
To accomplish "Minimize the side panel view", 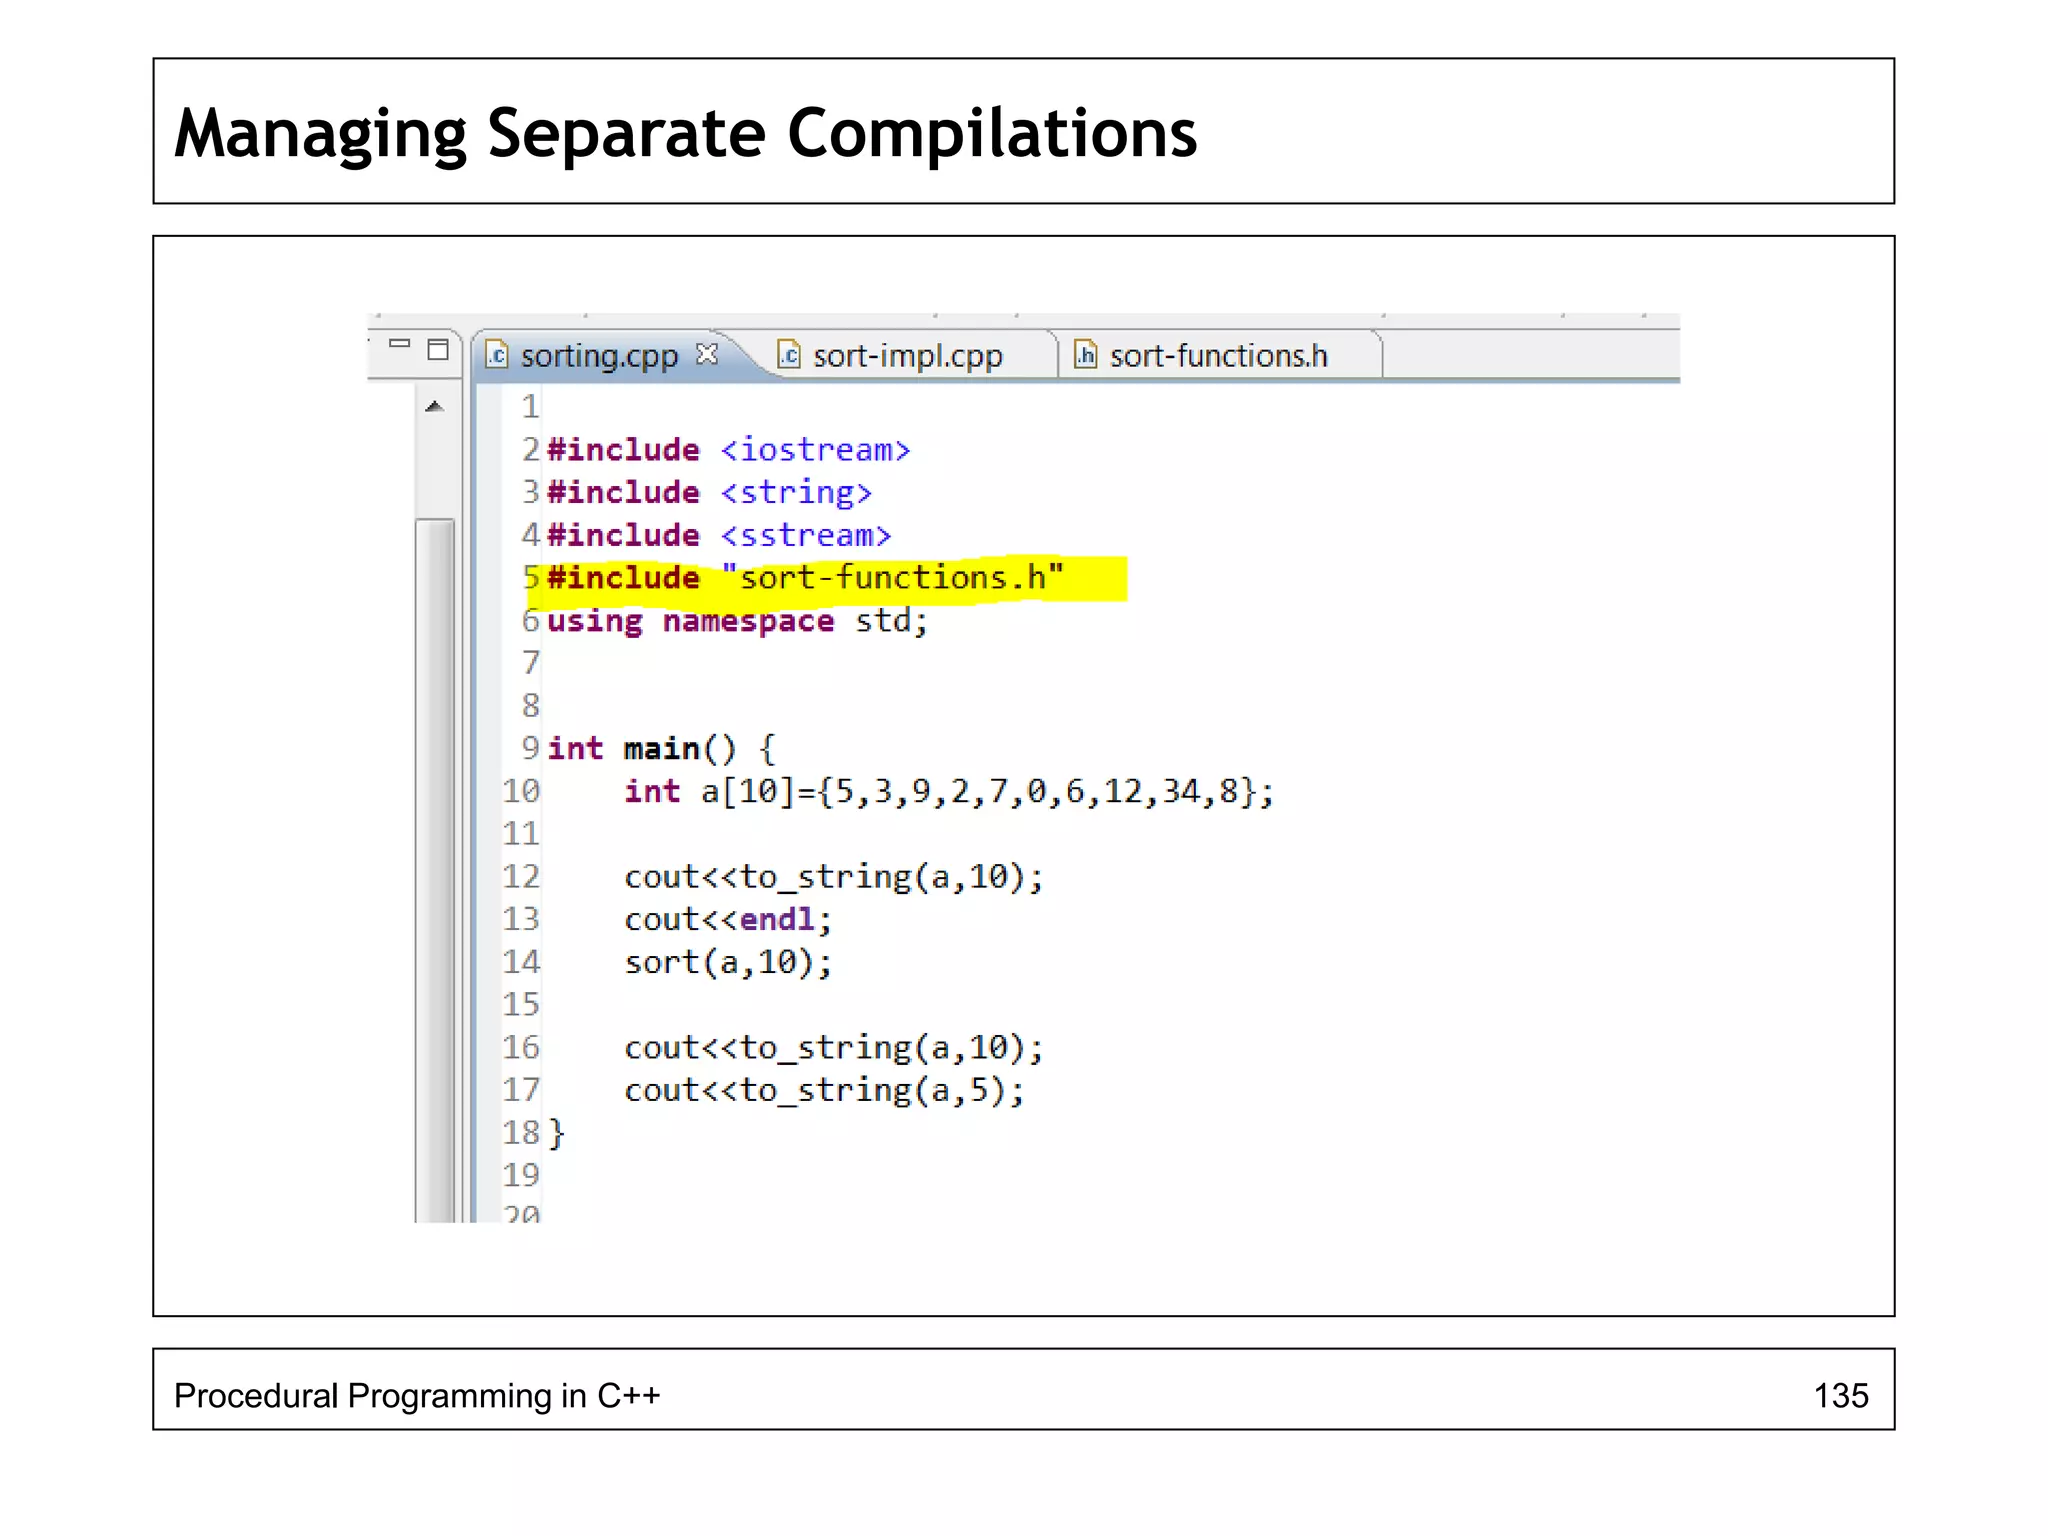I will click(399, 344).
